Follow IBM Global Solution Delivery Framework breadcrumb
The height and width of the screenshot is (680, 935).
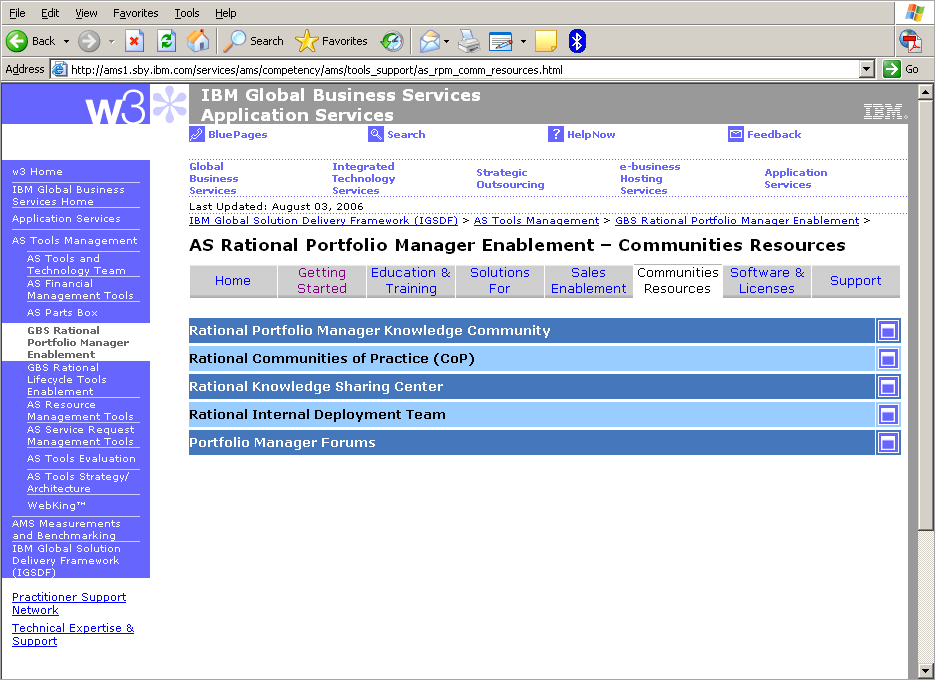[323, 221]
